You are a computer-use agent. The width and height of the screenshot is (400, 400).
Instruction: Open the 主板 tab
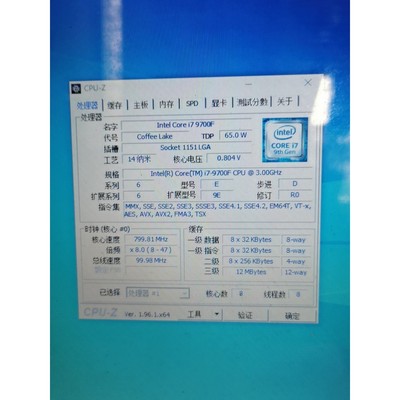[141, 104]
